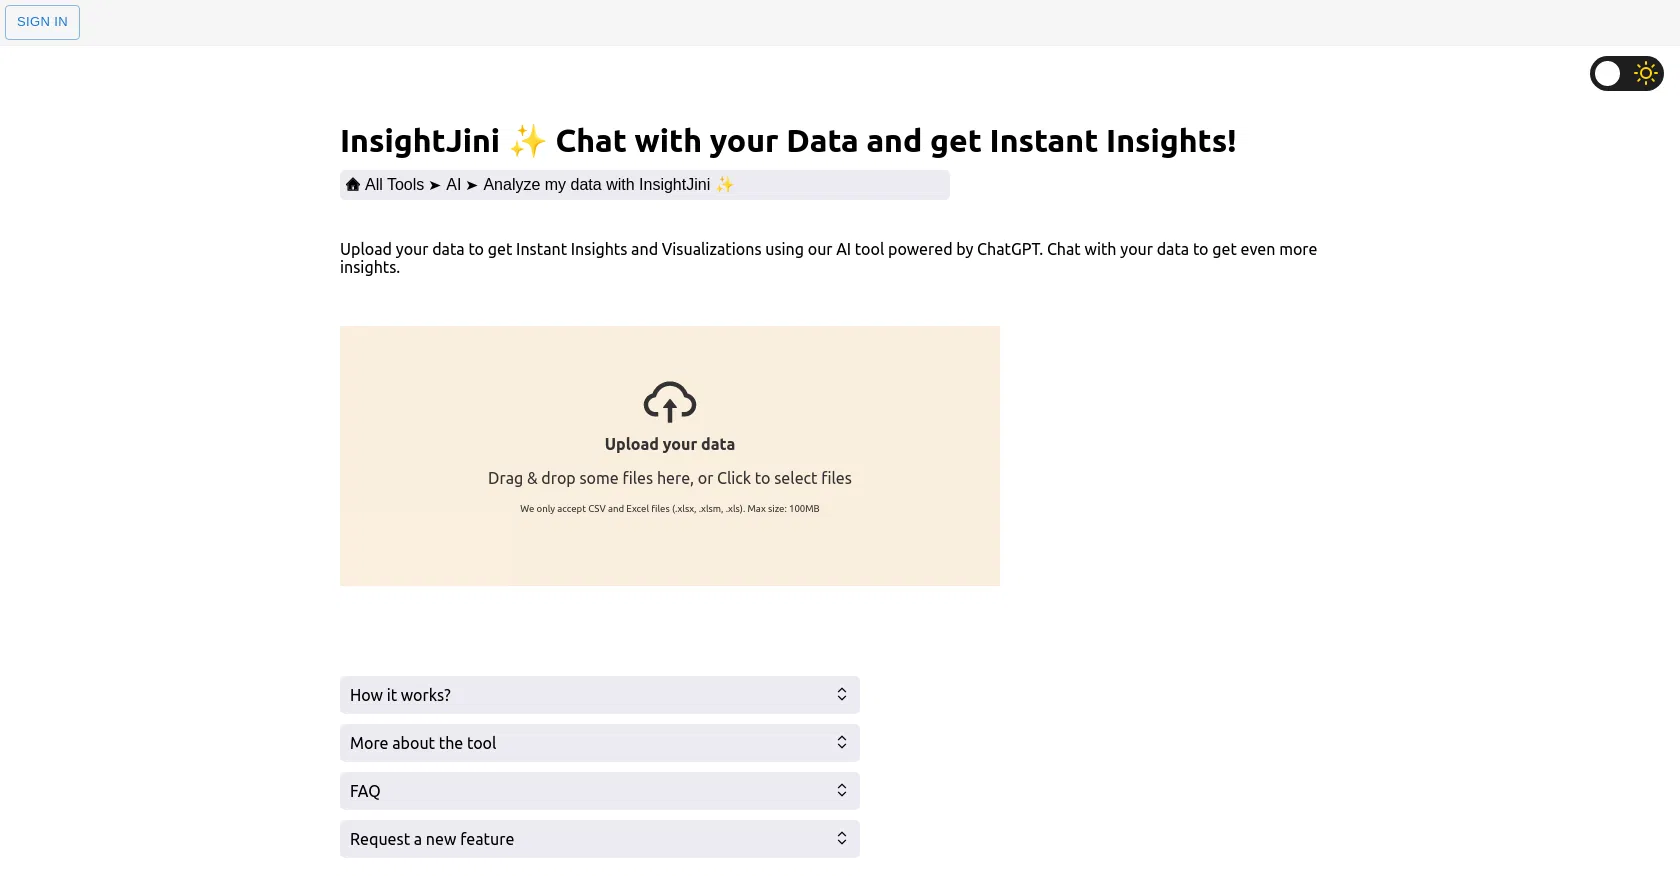Click the SIGN IN button
Viewport: 1680px width, 876px height.
coord(42,21)
